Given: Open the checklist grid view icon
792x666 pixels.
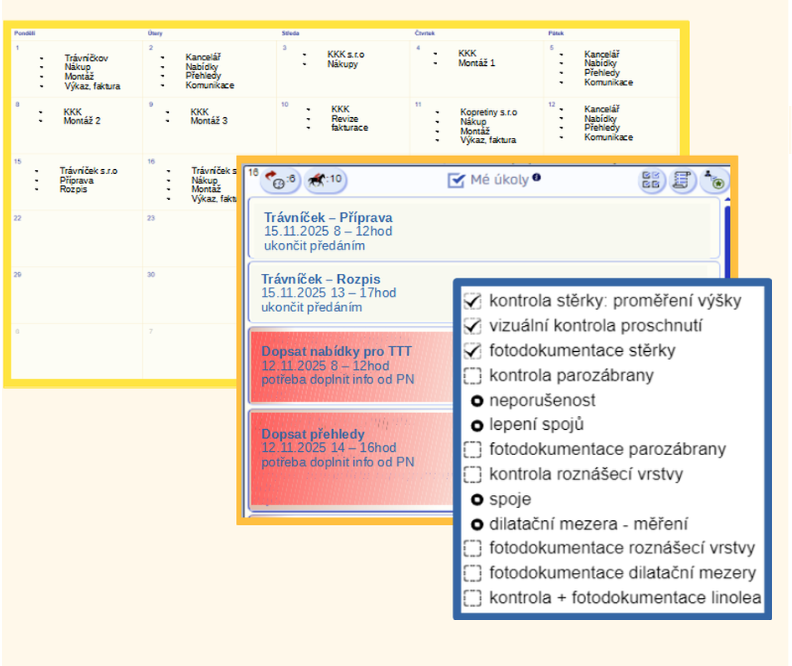Looking at the screenshot, I should coord(652,181).
